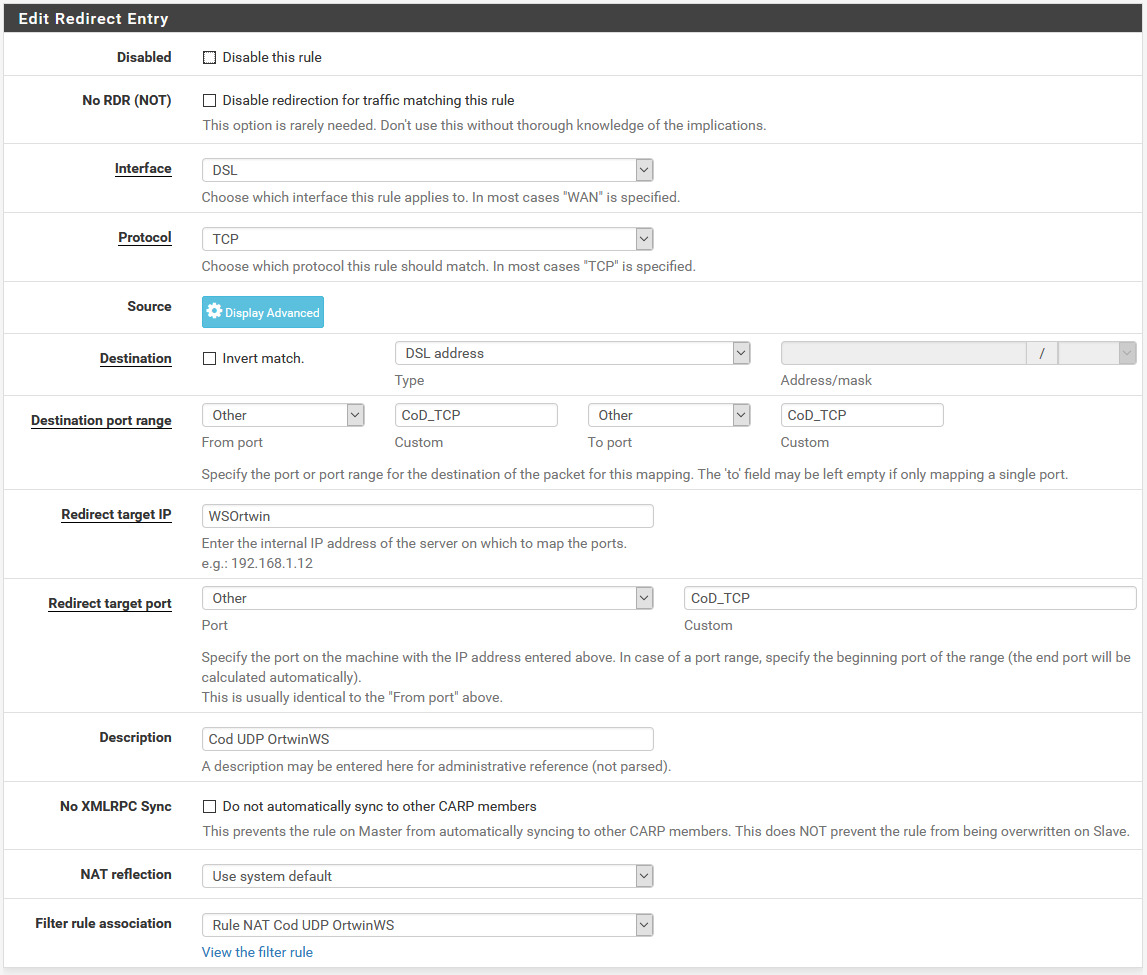Open the Interface dropdown showing DSL
The height and width of the screenshot is (975, 1147).
click(x=427, y=170)
